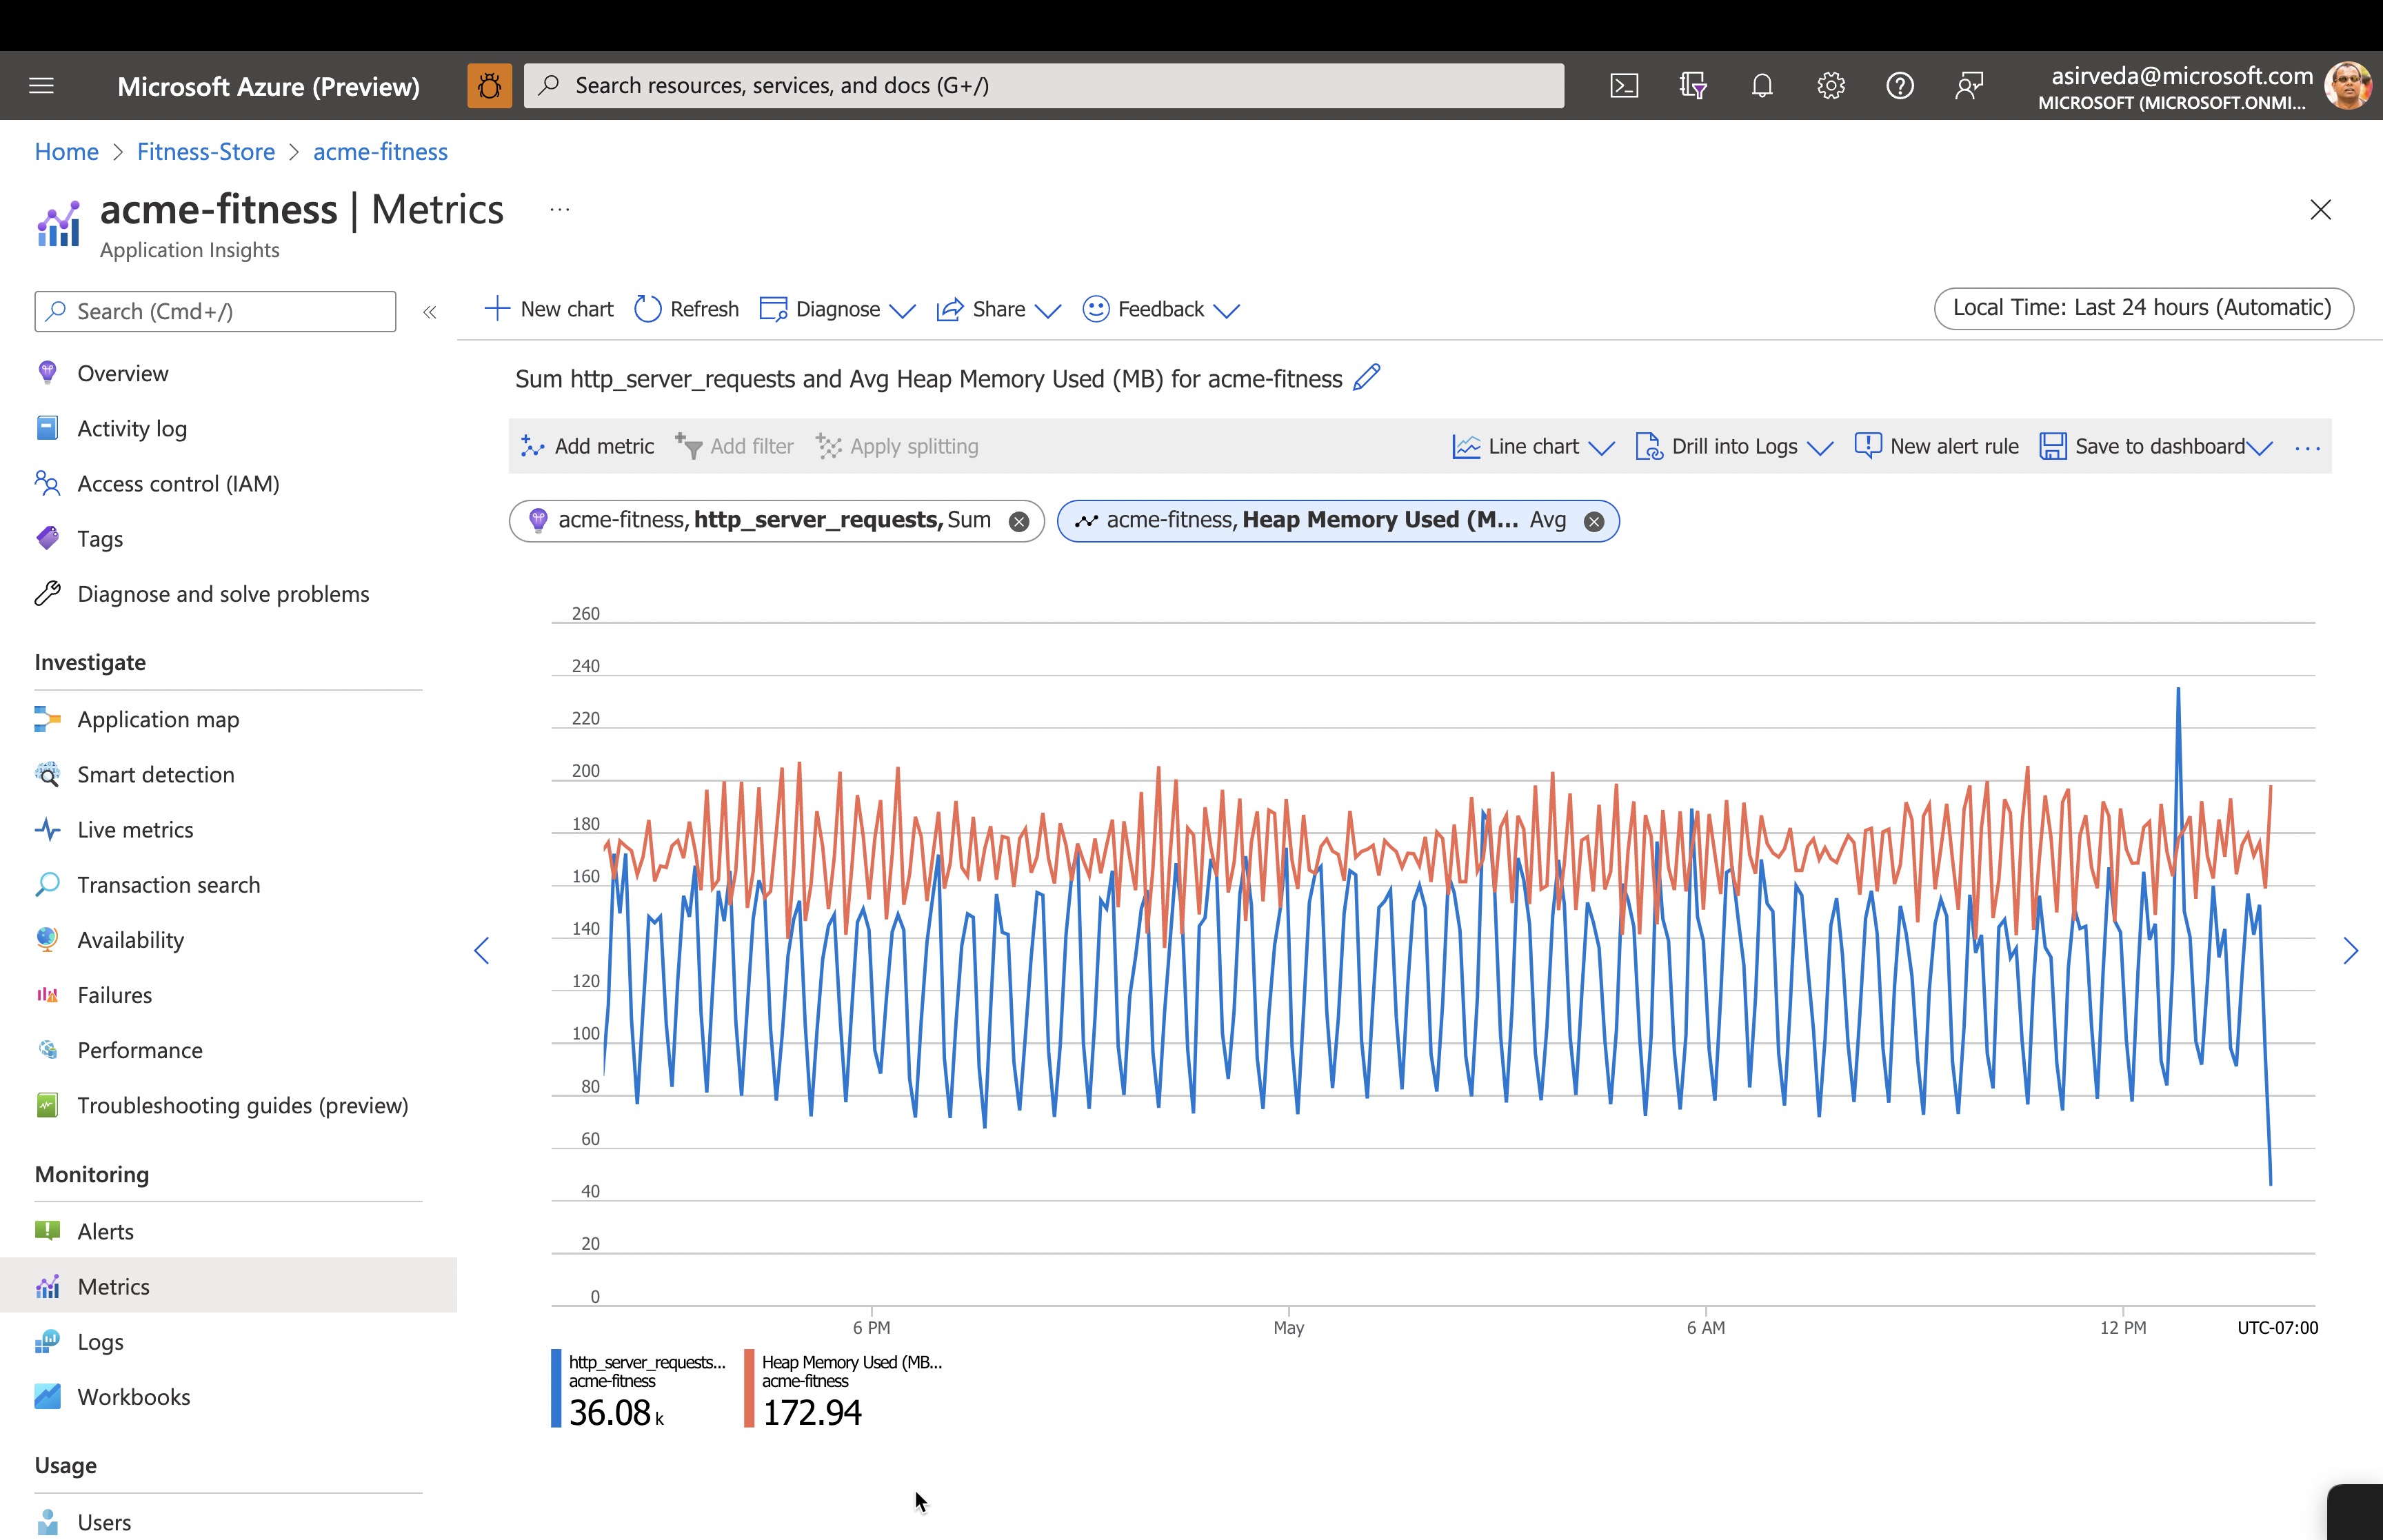2383x1540 pixels.
Task: Open Live metrics in the sidebar
Action: coord(135,830)
